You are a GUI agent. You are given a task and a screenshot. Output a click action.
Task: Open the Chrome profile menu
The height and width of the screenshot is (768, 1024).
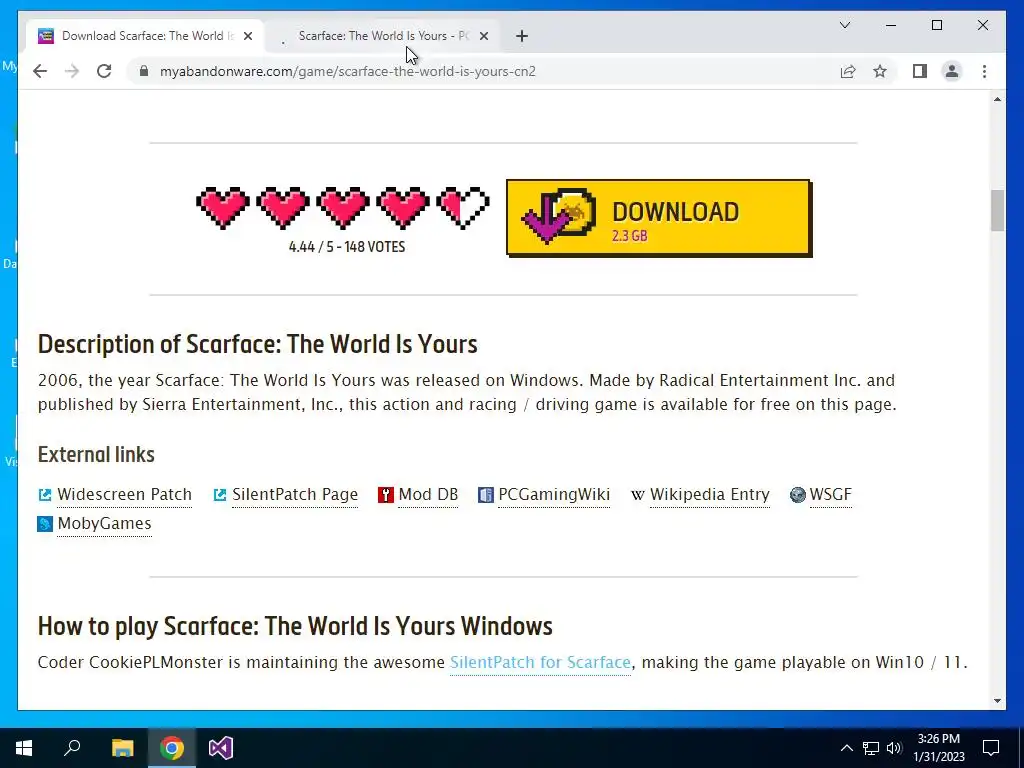tap(952, 71)
